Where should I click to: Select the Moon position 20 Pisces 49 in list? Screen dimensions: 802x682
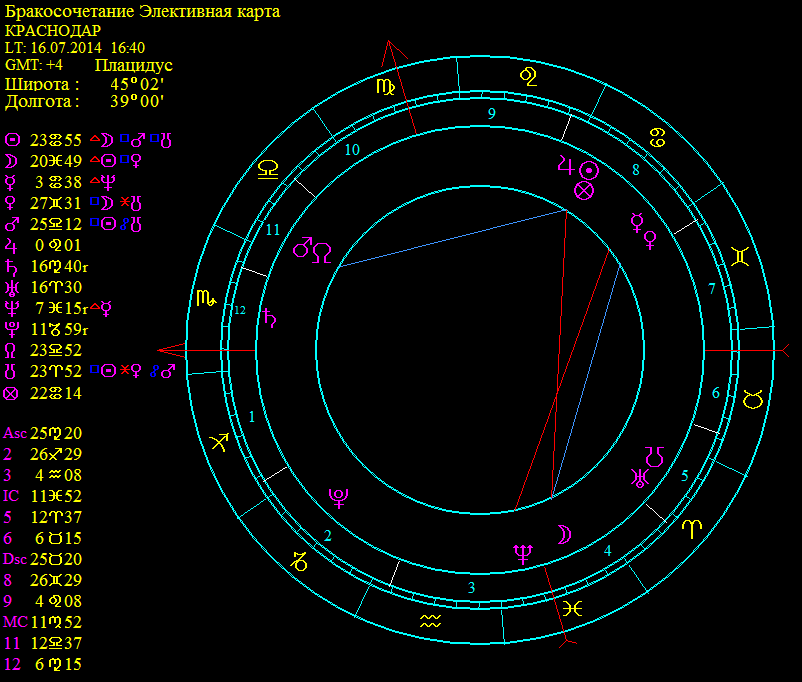tap(56, 161)
